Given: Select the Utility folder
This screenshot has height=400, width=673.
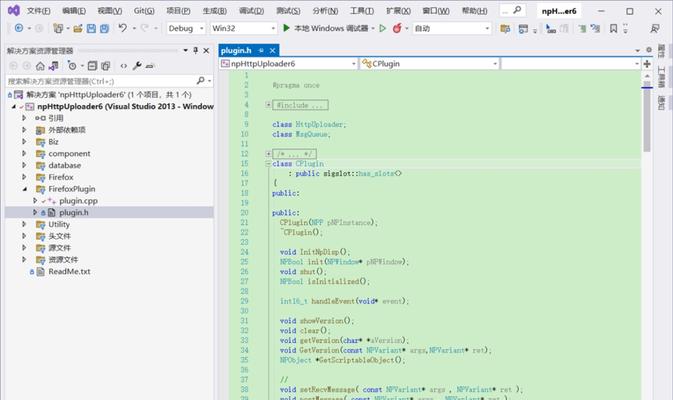Looking at the screenshot, I should (x=59, y=224).
